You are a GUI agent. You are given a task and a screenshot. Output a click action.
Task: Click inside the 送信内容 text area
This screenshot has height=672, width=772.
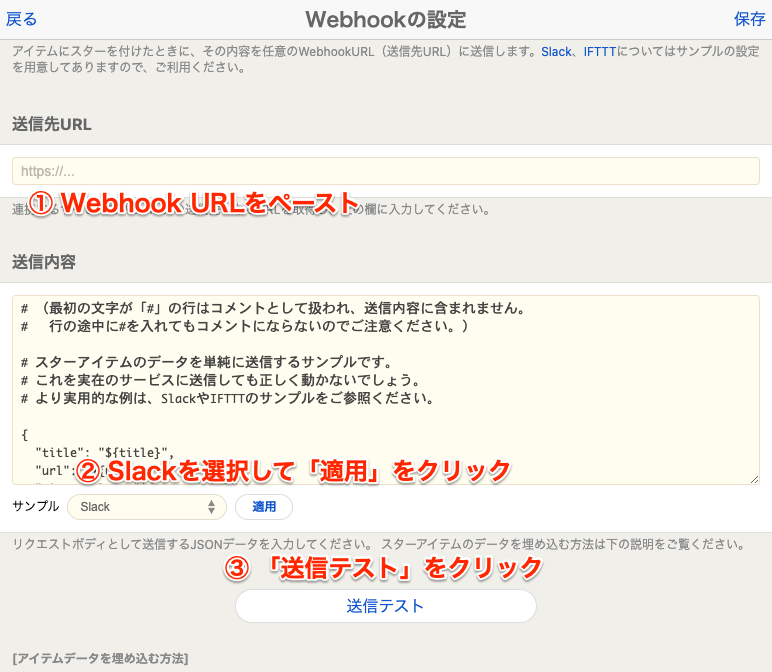tap(385, 390)
